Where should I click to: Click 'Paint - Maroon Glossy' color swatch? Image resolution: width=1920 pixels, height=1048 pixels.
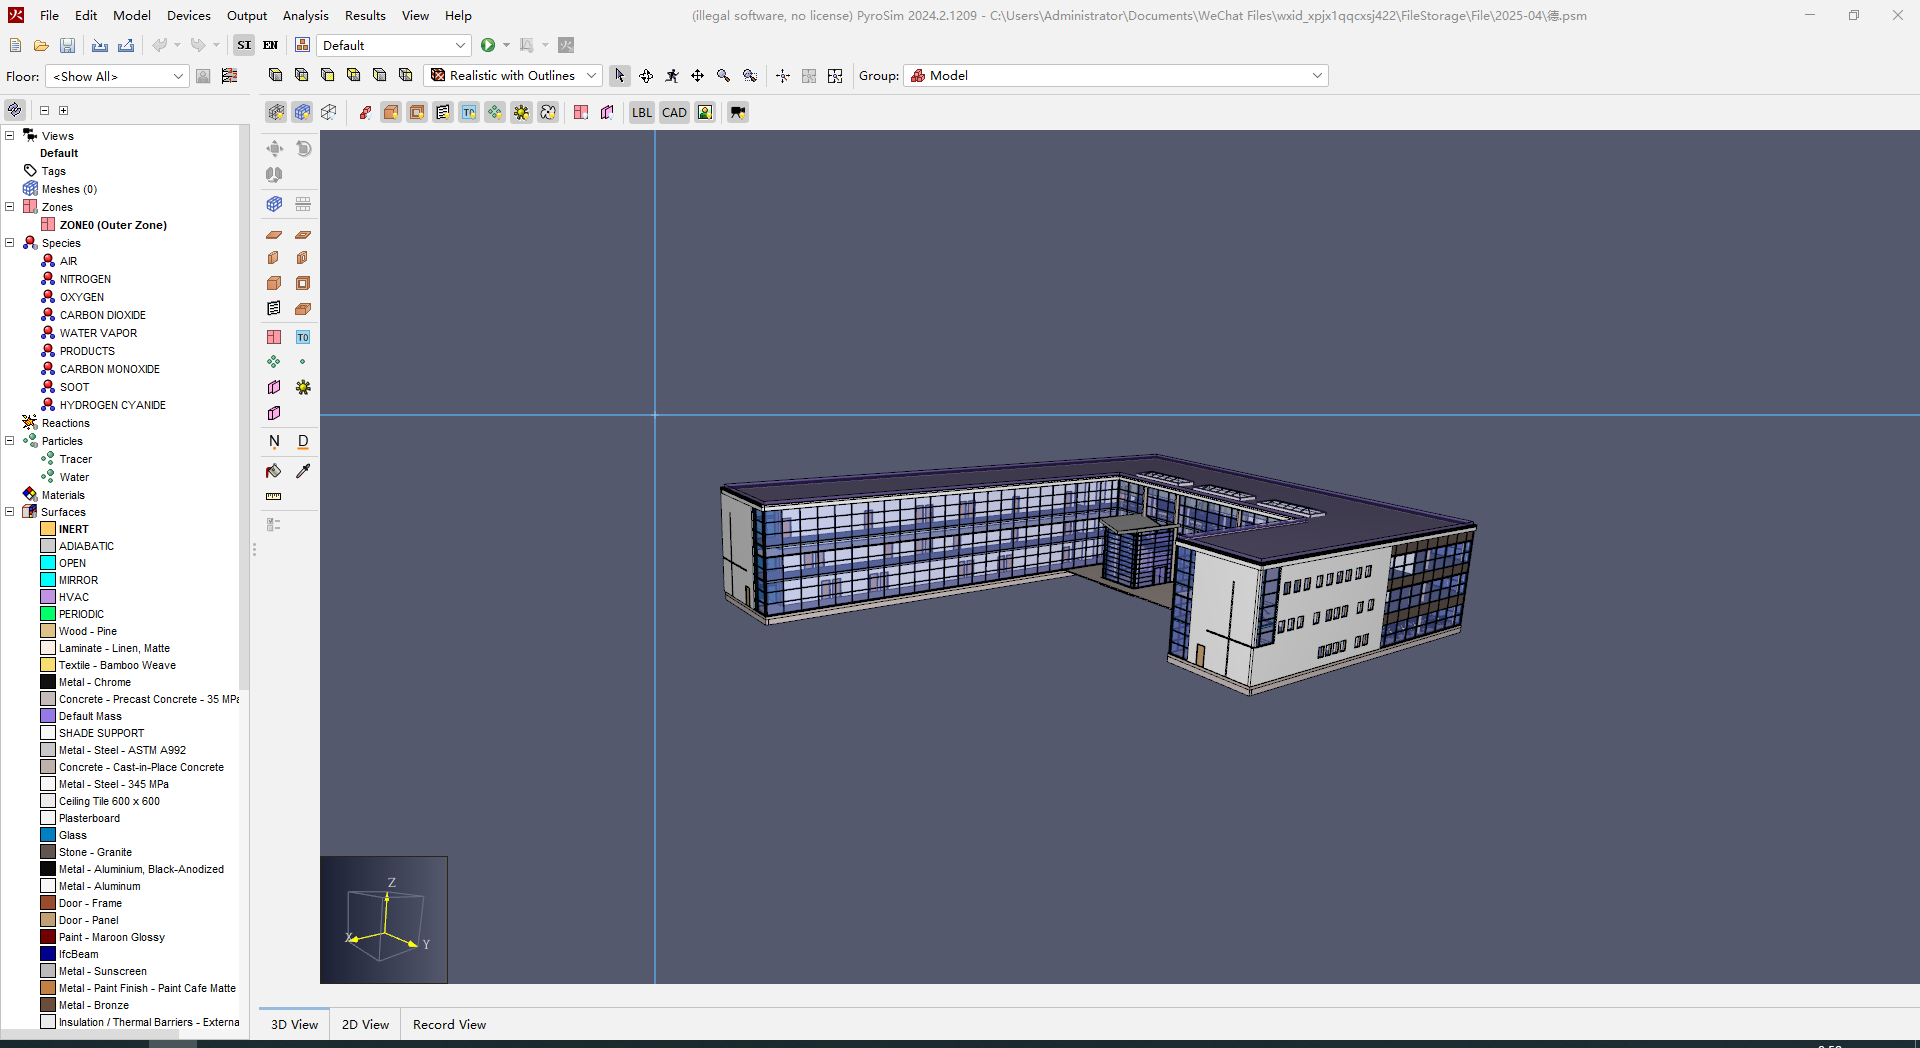[48, 937]
